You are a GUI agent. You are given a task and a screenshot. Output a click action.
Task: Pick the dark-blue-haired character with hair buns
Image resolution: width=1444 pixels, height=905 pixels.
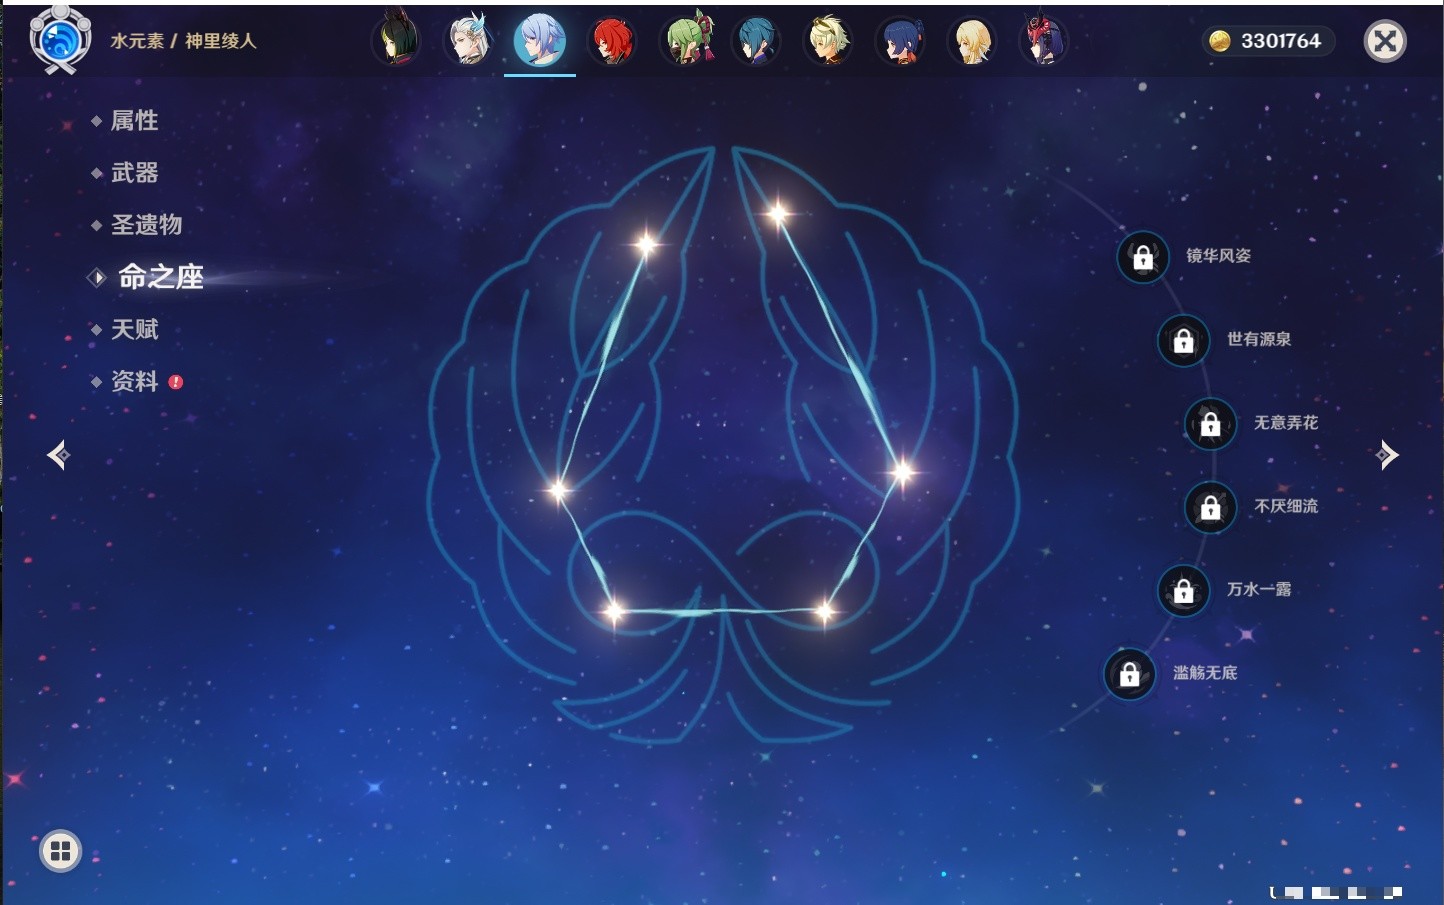pyautogui.click(x=900, y=41)
